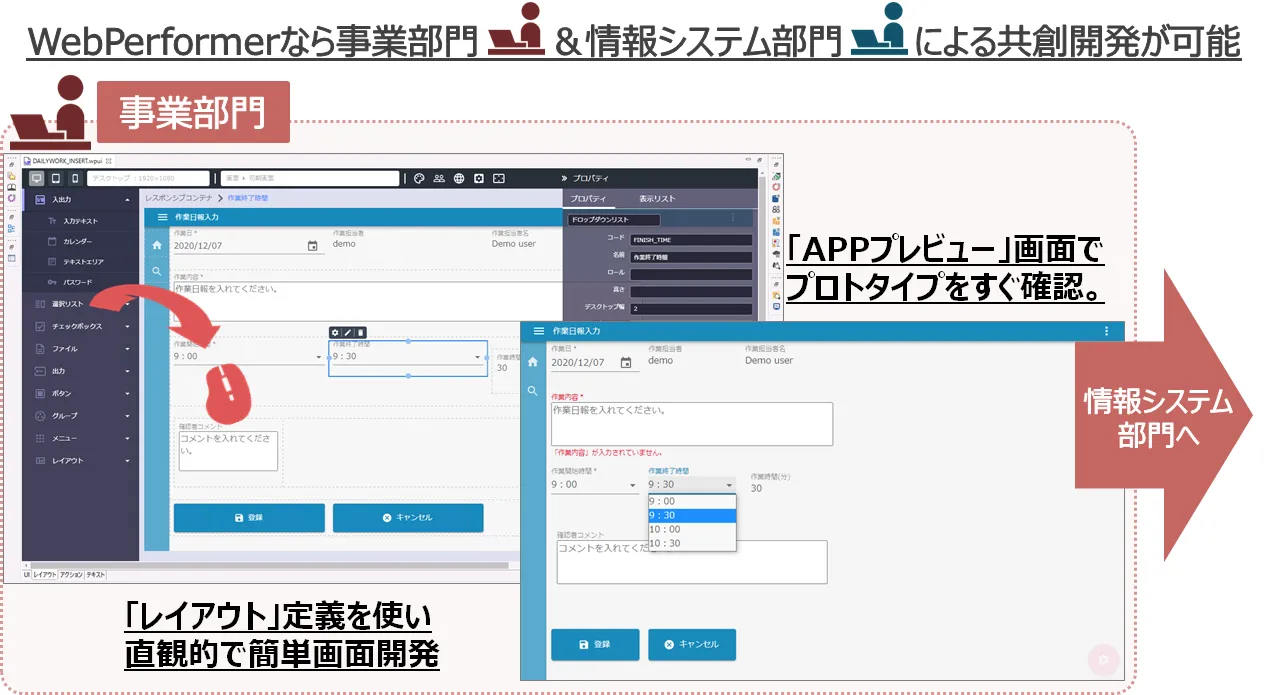Click the fullscreen expand icon in designer toolbar
The image size is (1268, 695).
(x=499, y=179)
